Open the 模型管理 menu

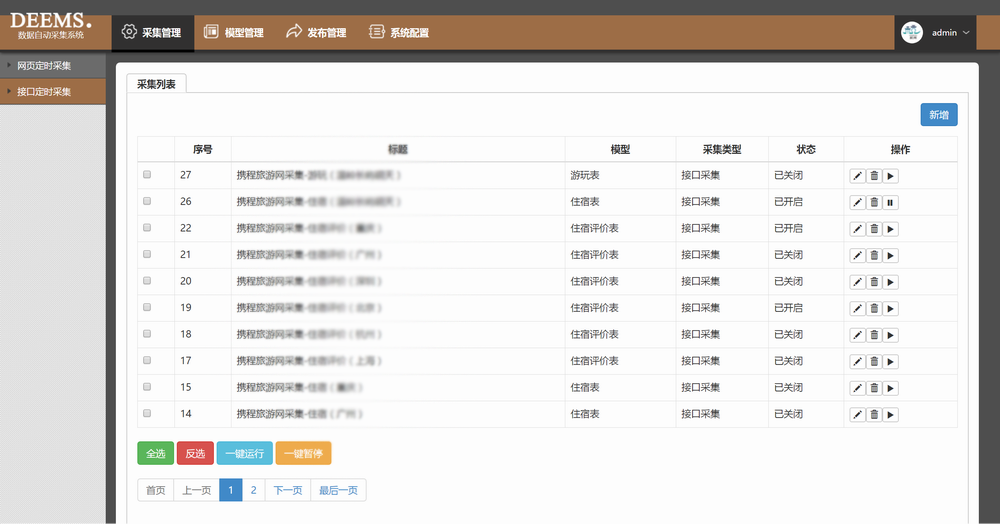(234, 32)
